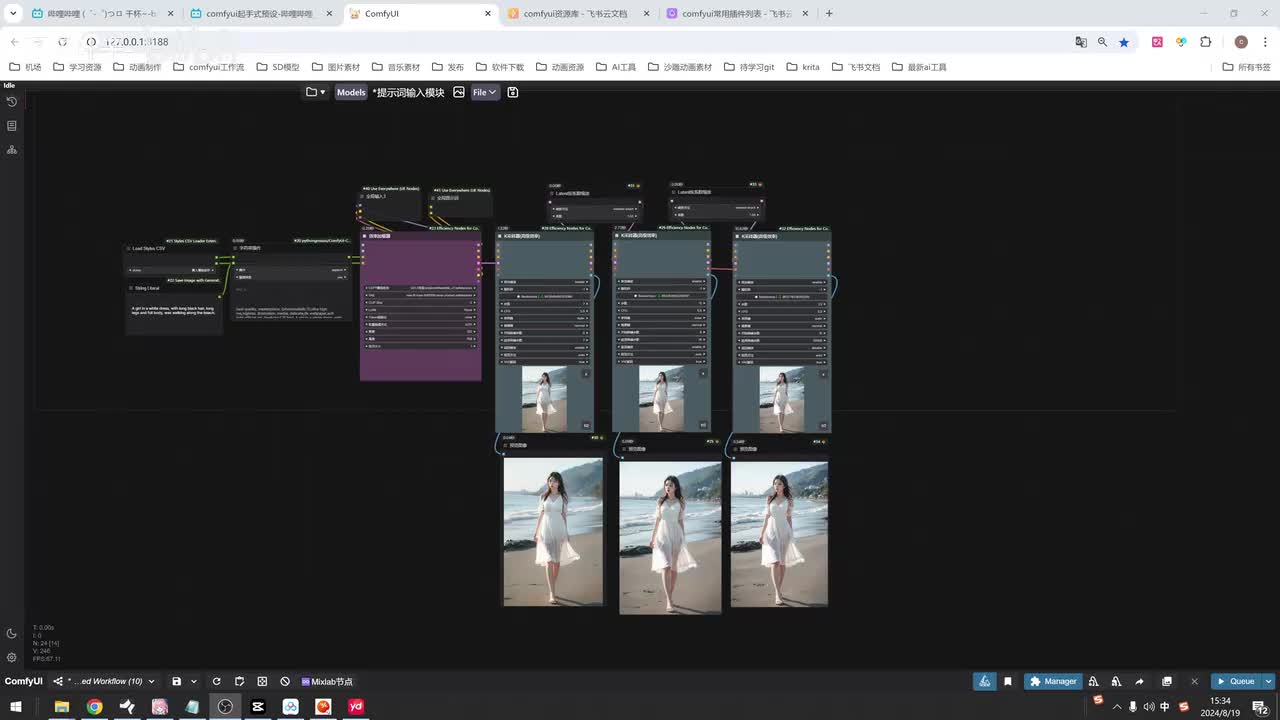Click the positive prompt text box
The image size is (1280, 720).
click(174, 313)
